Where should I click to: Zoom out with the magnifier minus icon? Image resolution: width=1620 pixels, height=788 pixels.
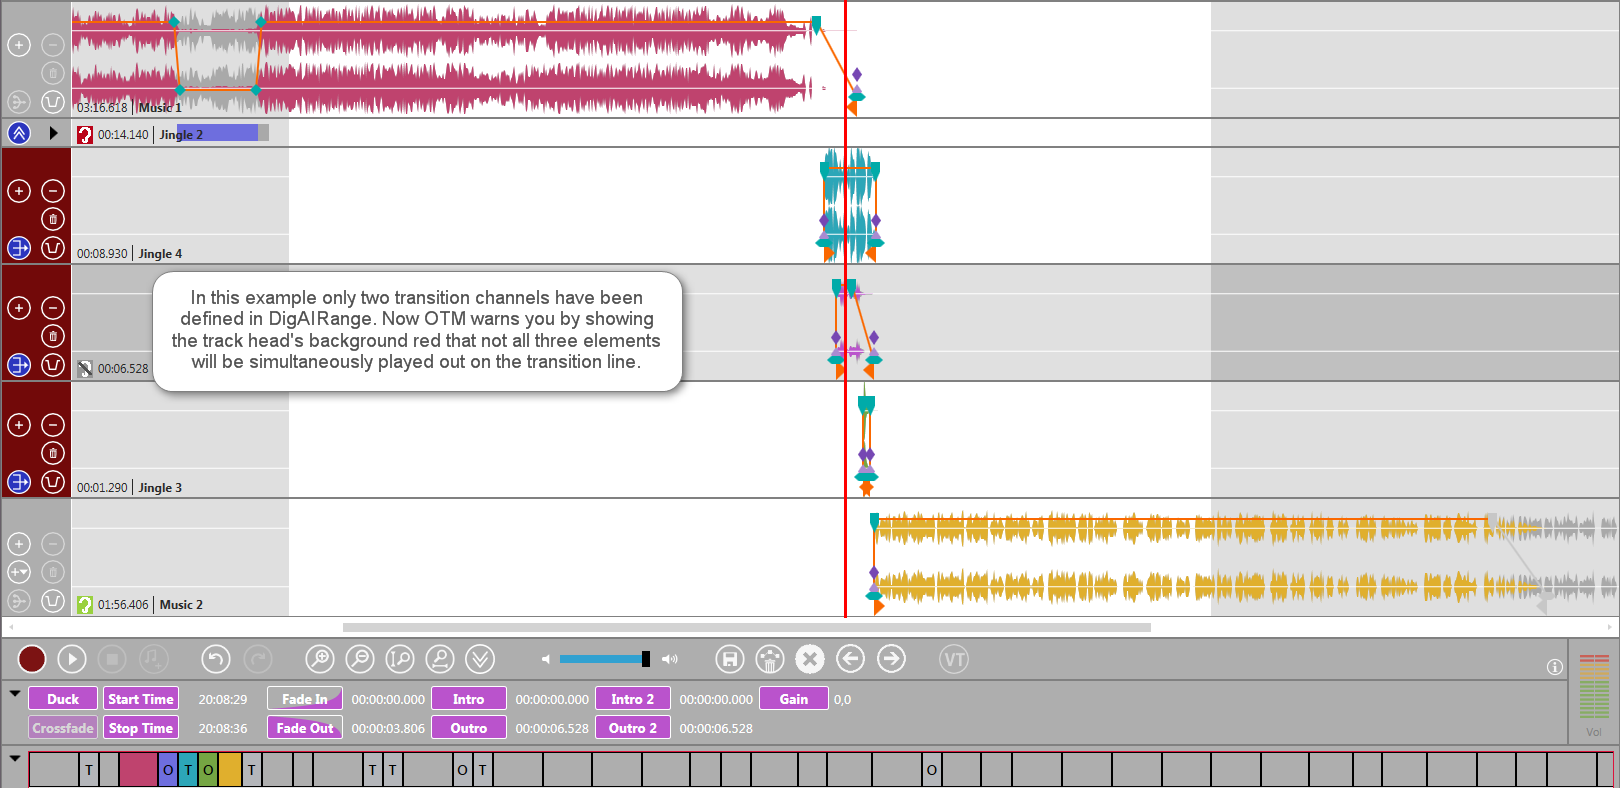pyautogui.click(x=359, y=659)
